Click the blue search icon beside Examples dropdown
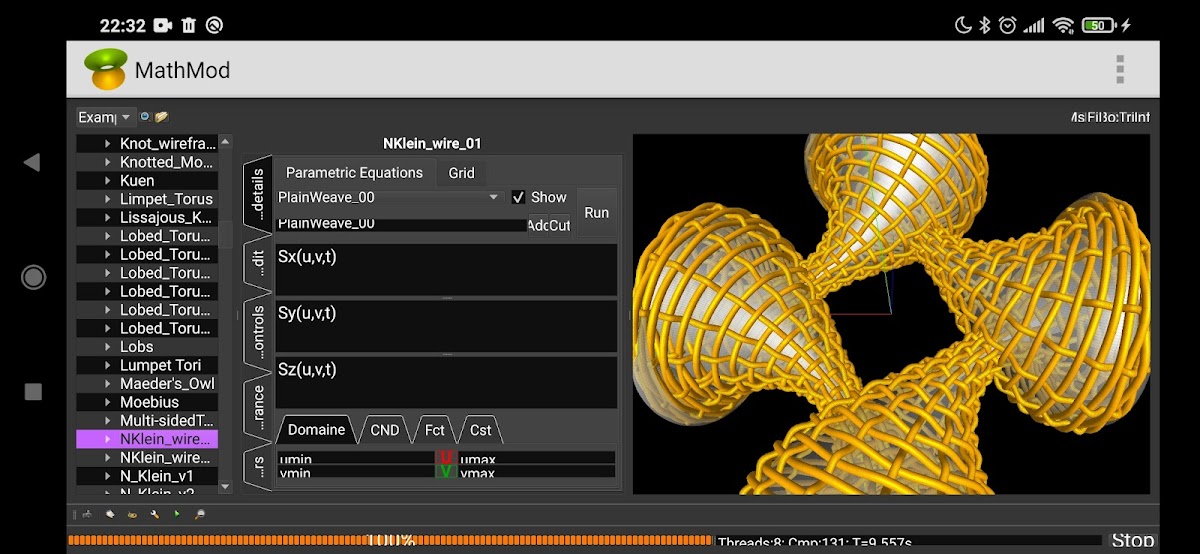Viewport: 1200px width, 554px height. click(145, 117)
